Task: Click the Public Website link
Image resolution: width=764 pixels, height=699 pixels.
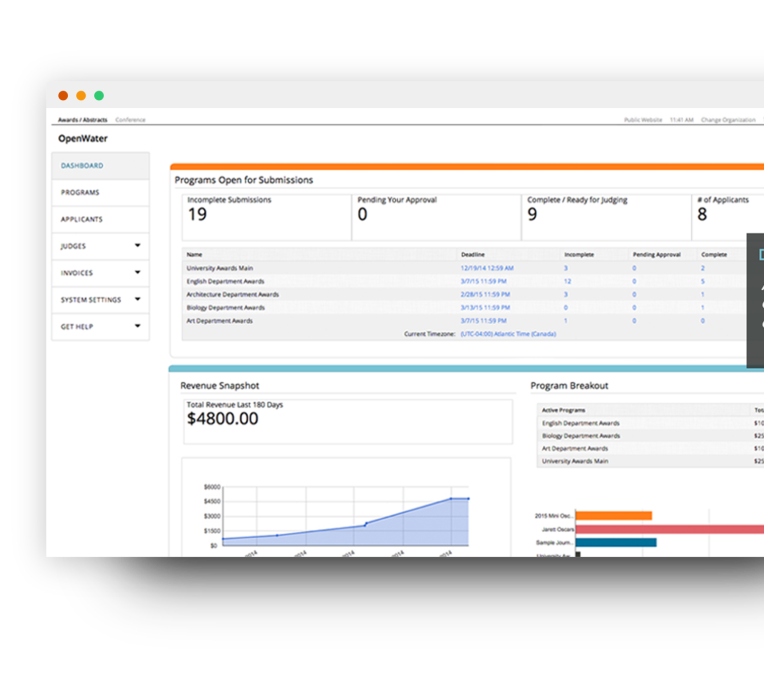Action: pyautogui.click(x=643, y=120)
